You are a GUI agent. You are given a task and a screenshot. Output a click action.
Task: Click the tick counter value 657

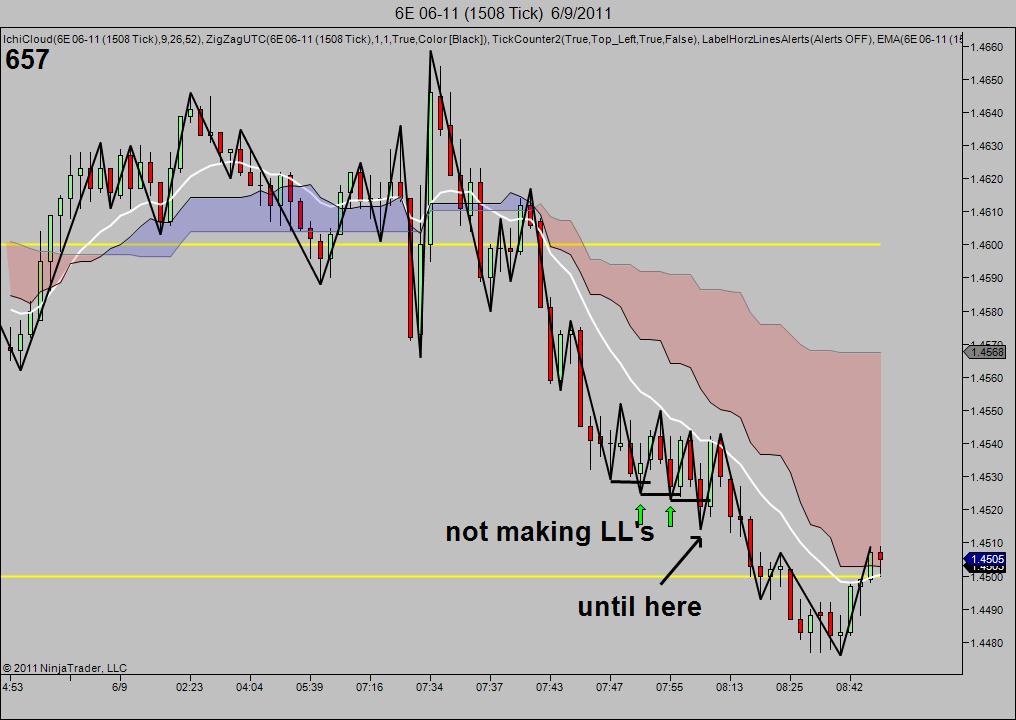[x=27, y=60]
